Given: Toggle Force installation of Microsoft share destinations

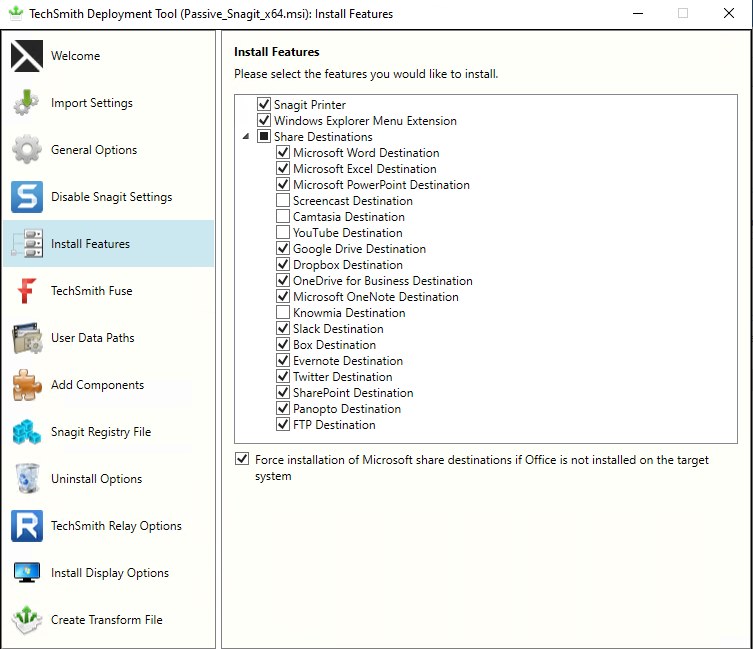Looking at the screenshot, I should pos(242,459).
